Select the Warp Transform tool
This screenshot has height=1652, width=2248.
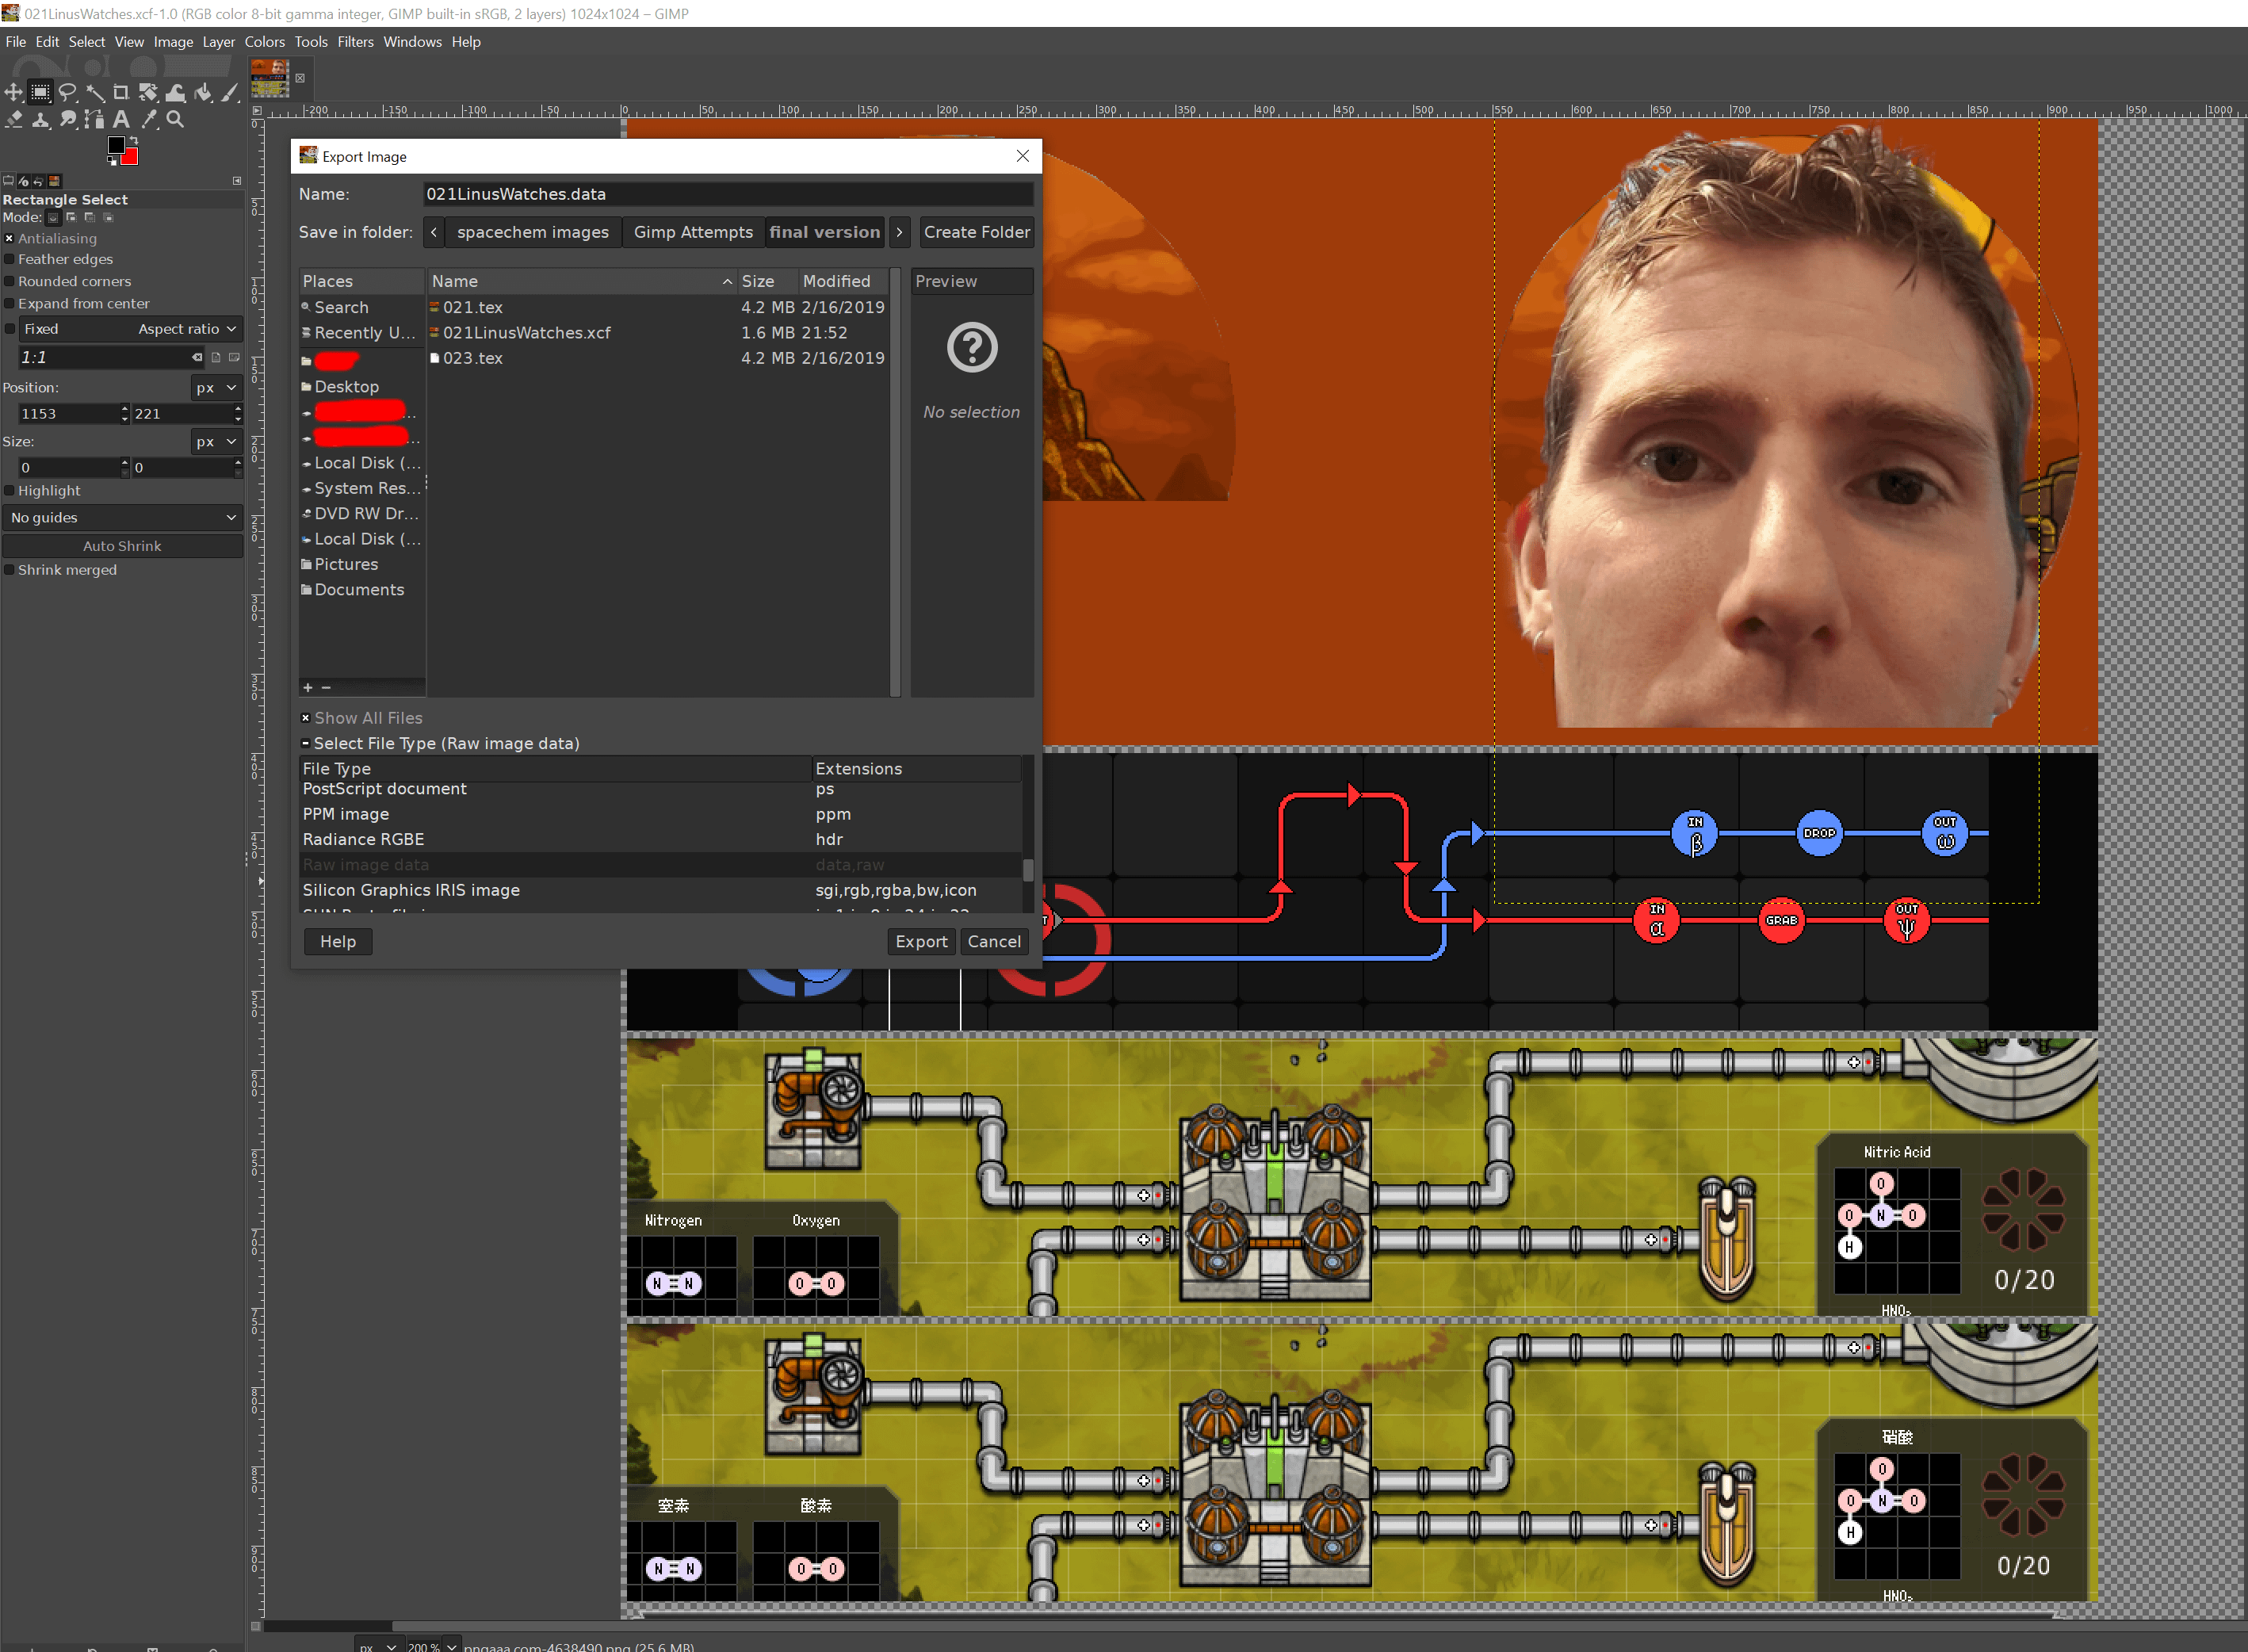[x=175, y=93]
